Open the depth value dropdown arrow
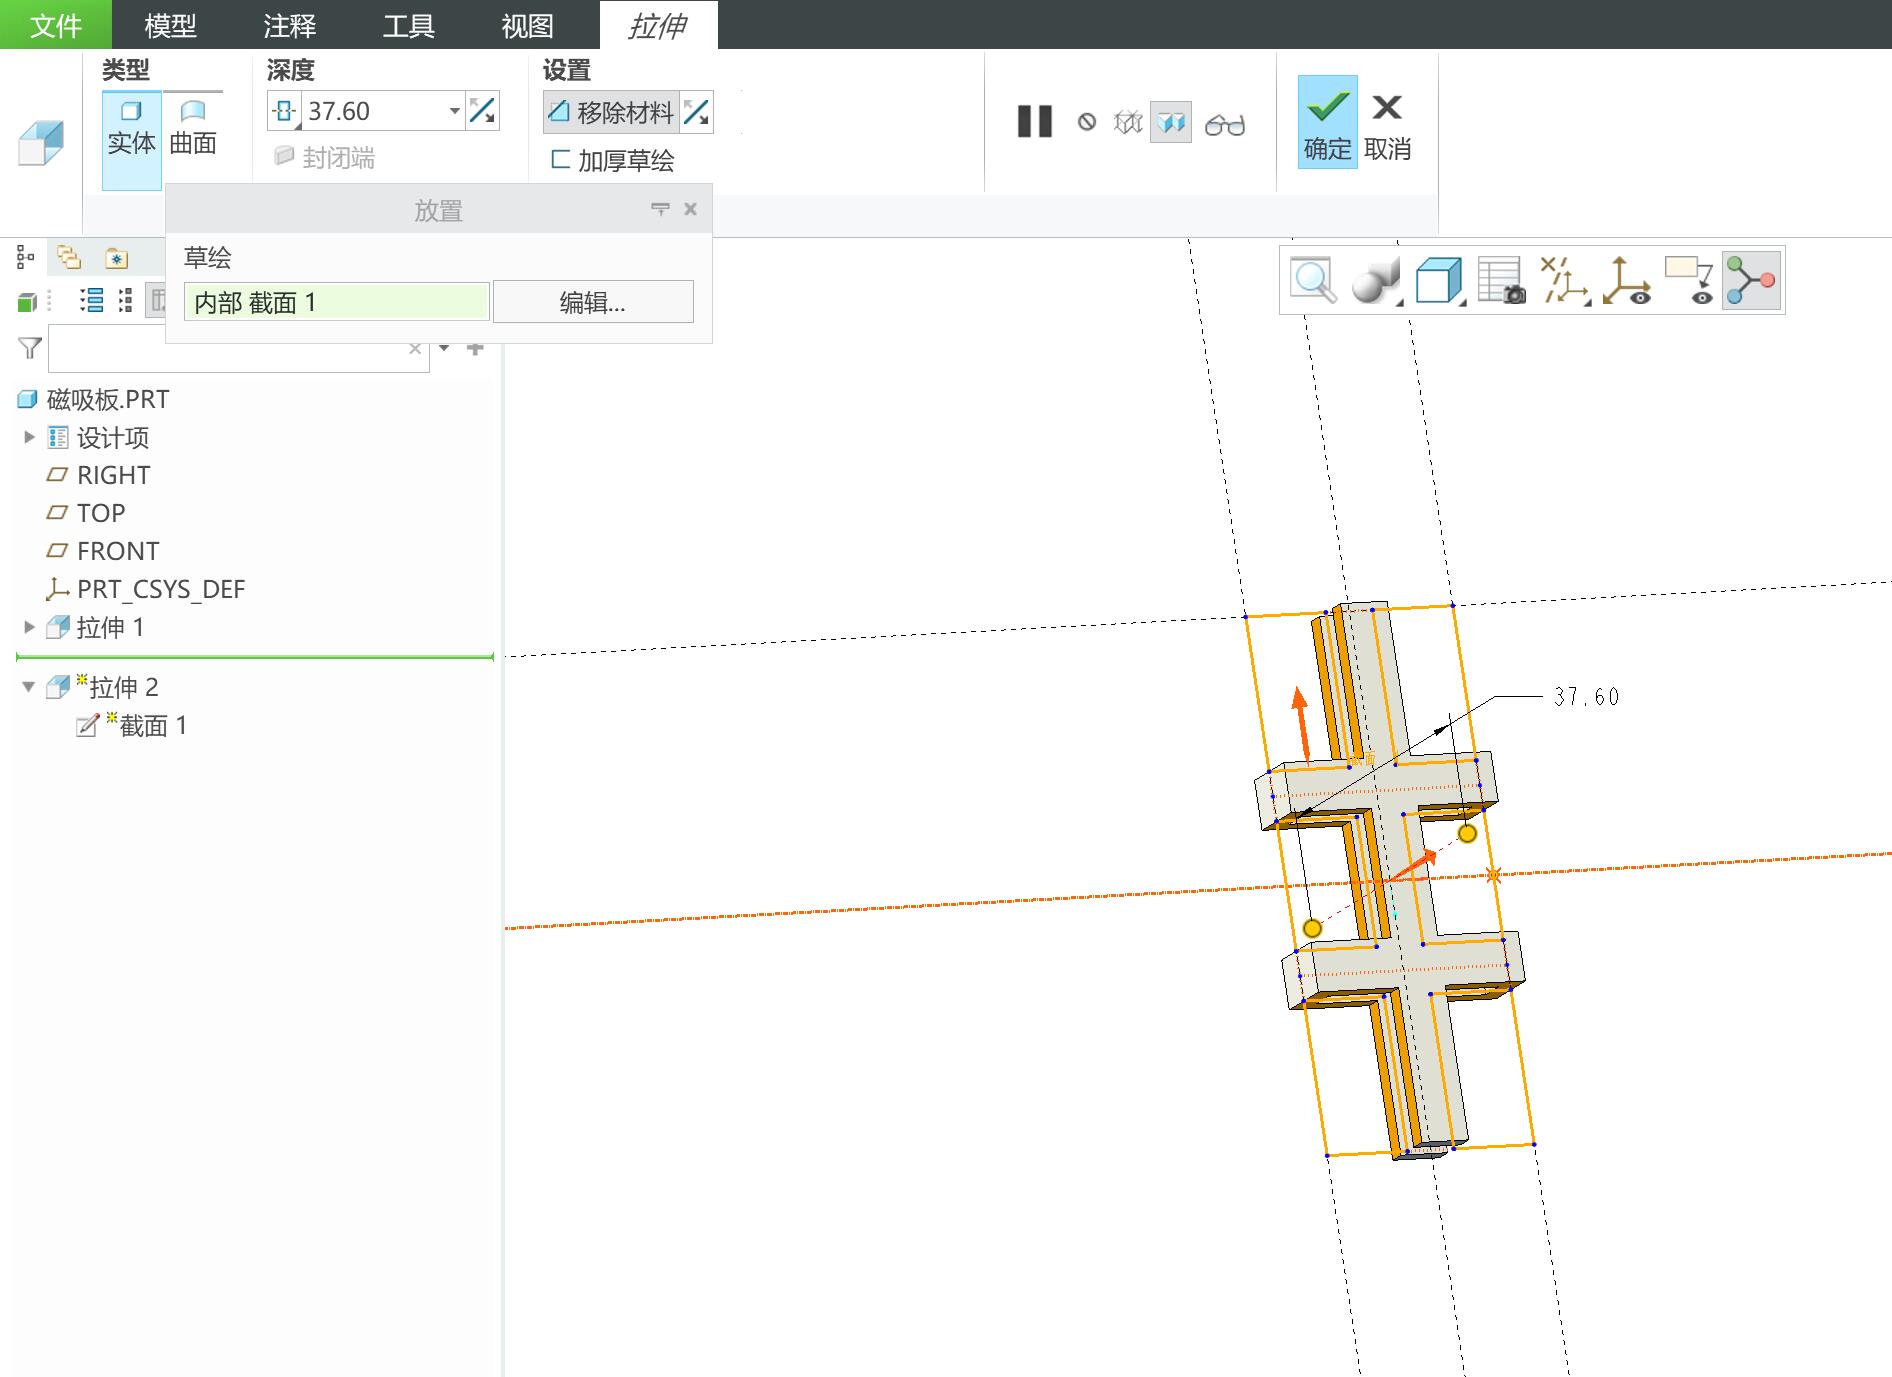The height and width of the screenshot is (1377, 1892). pyautogui.click(x=454, y=111)
